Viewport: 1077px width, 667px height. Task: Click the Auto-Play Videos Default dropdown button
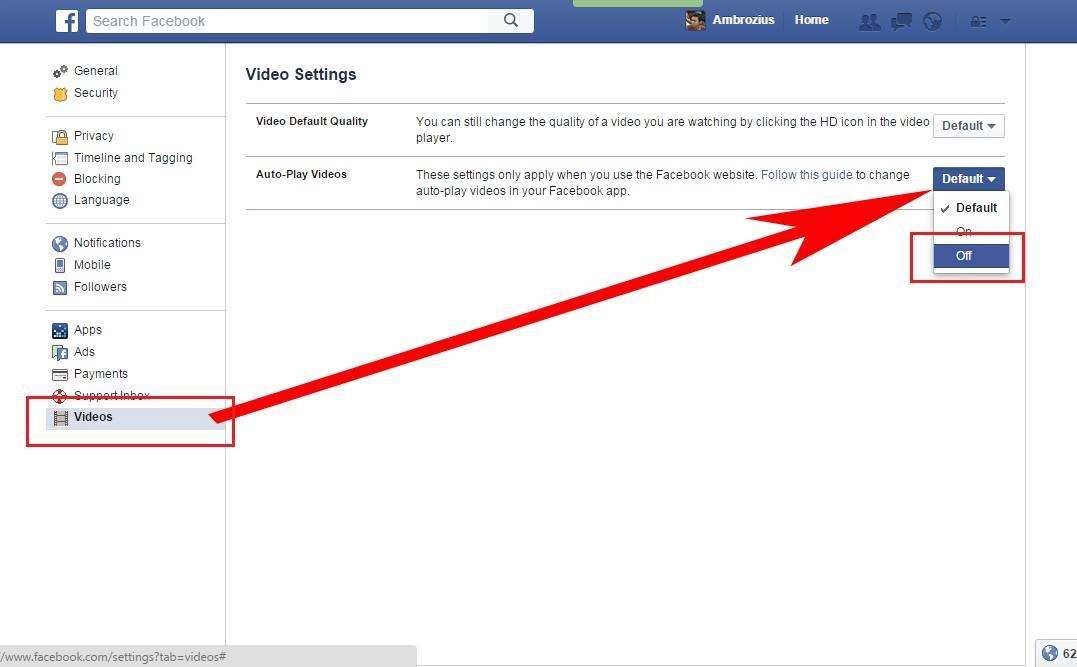[968, 179]
